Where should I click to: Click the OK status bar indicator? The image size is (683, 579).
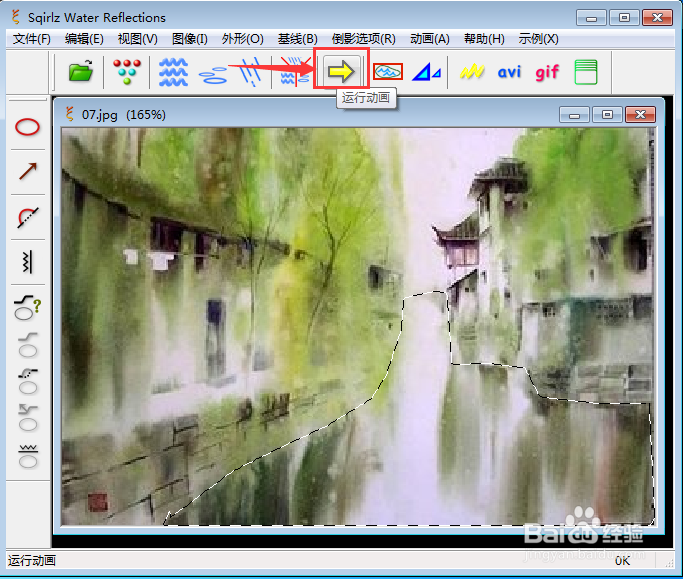pyautogui.click(x=622, y=561)
